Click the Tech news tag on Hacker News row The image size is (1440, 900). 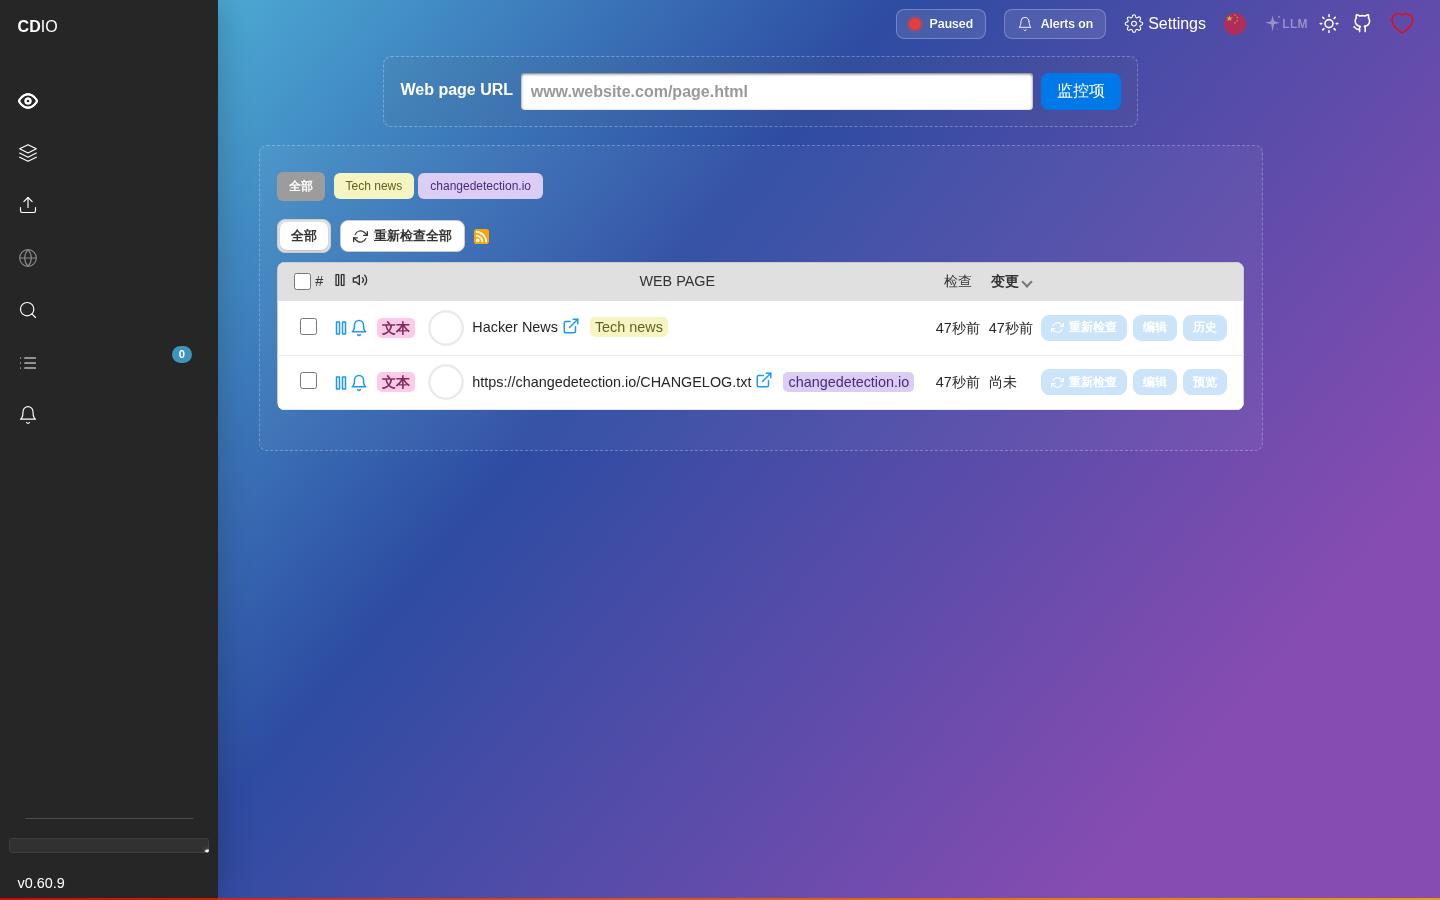[629, 327]
